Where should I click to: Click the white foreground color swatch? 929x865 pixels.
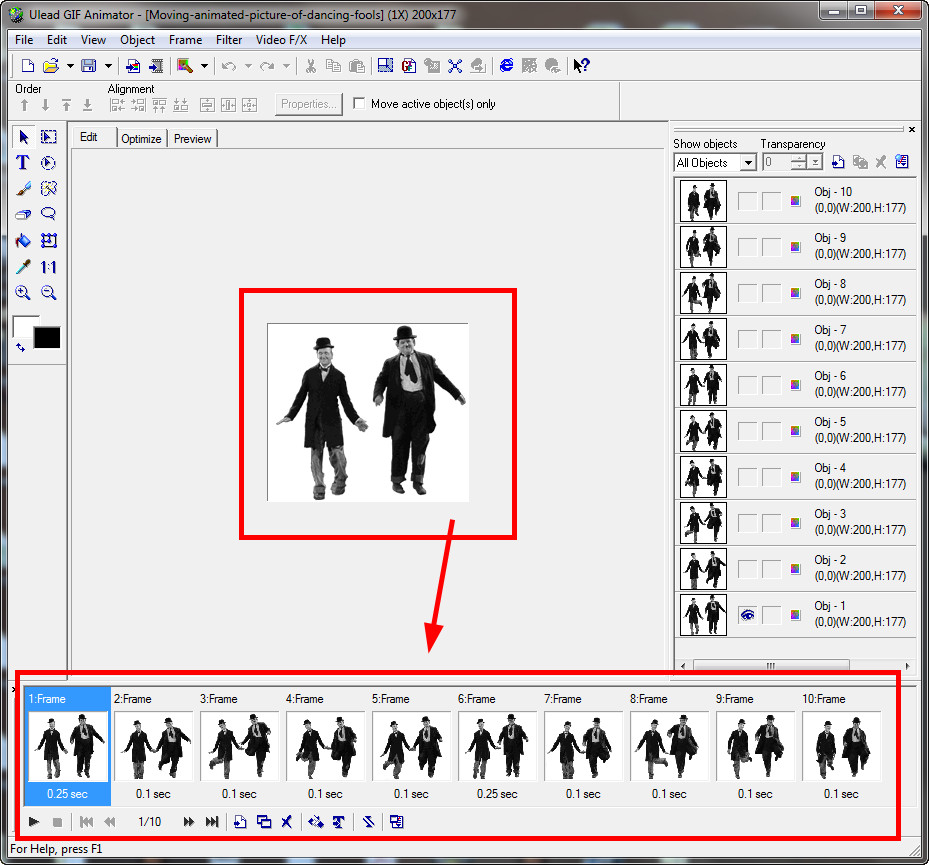23,324
